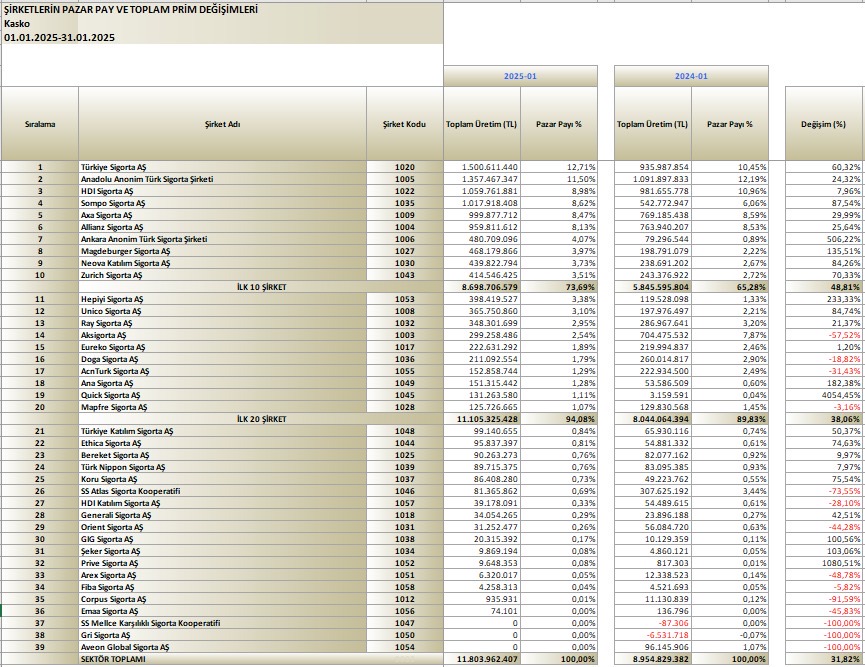Select the 'Corpus Sigorta AŞ' cell
865x667 pixels.
222,599
